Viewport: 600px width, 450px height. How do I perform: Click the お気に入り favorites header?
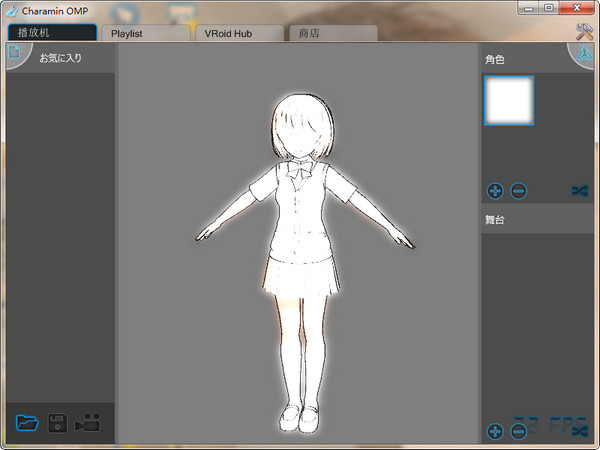60,58
